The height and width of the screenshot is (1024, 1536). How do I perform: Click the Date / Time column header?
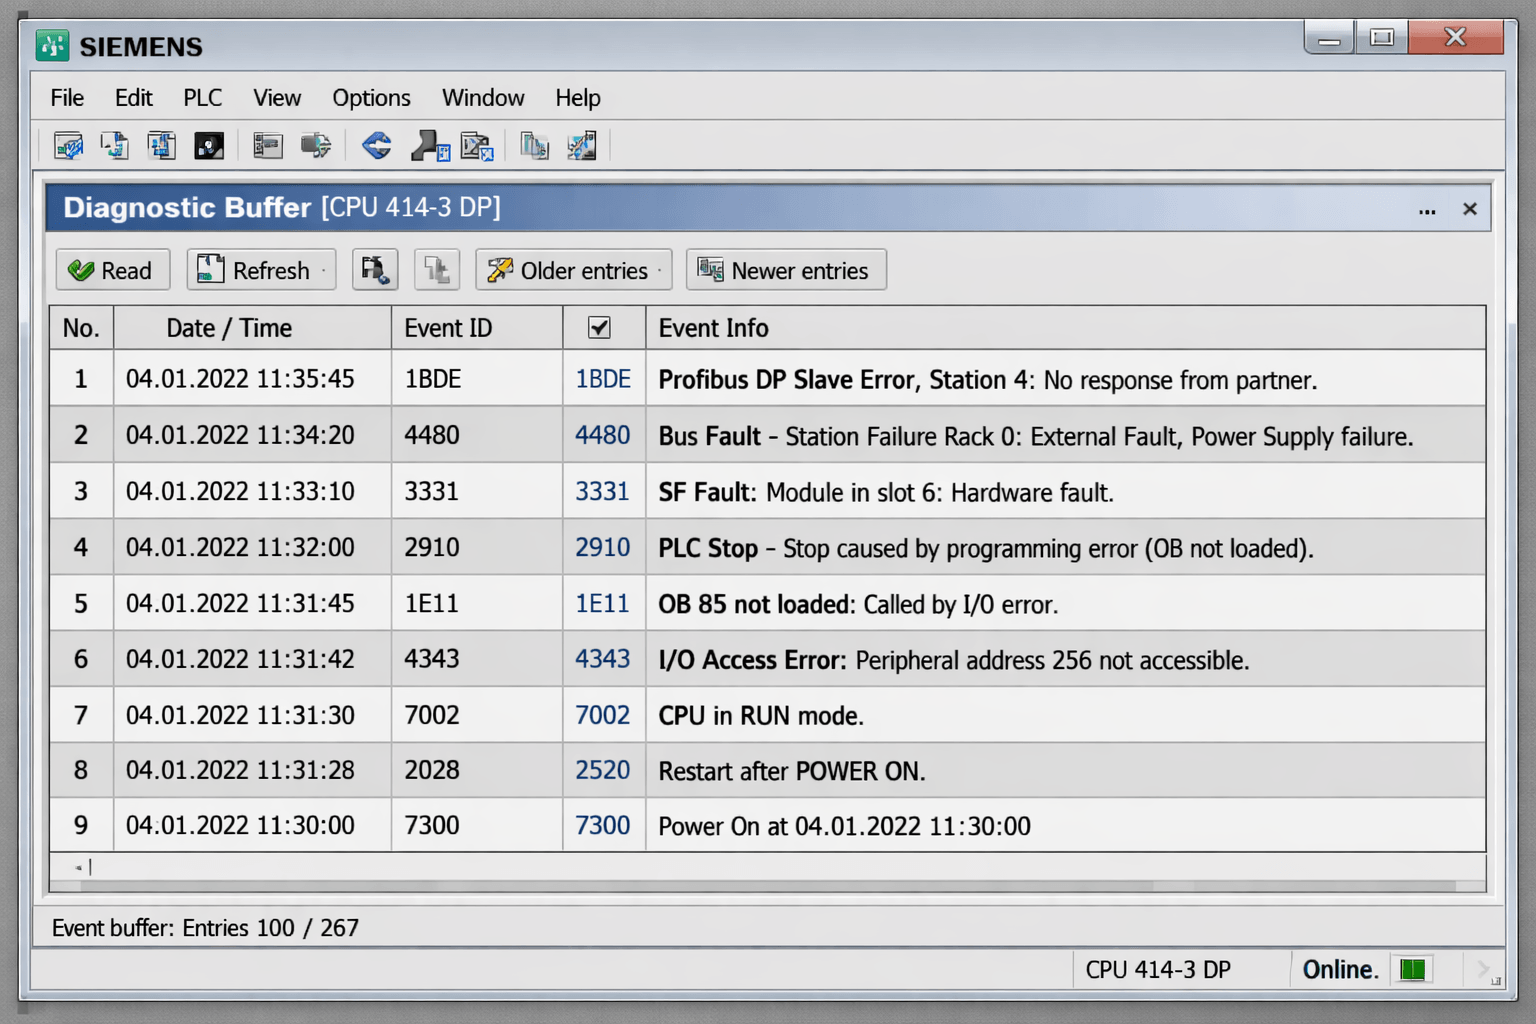coord(252,328)
